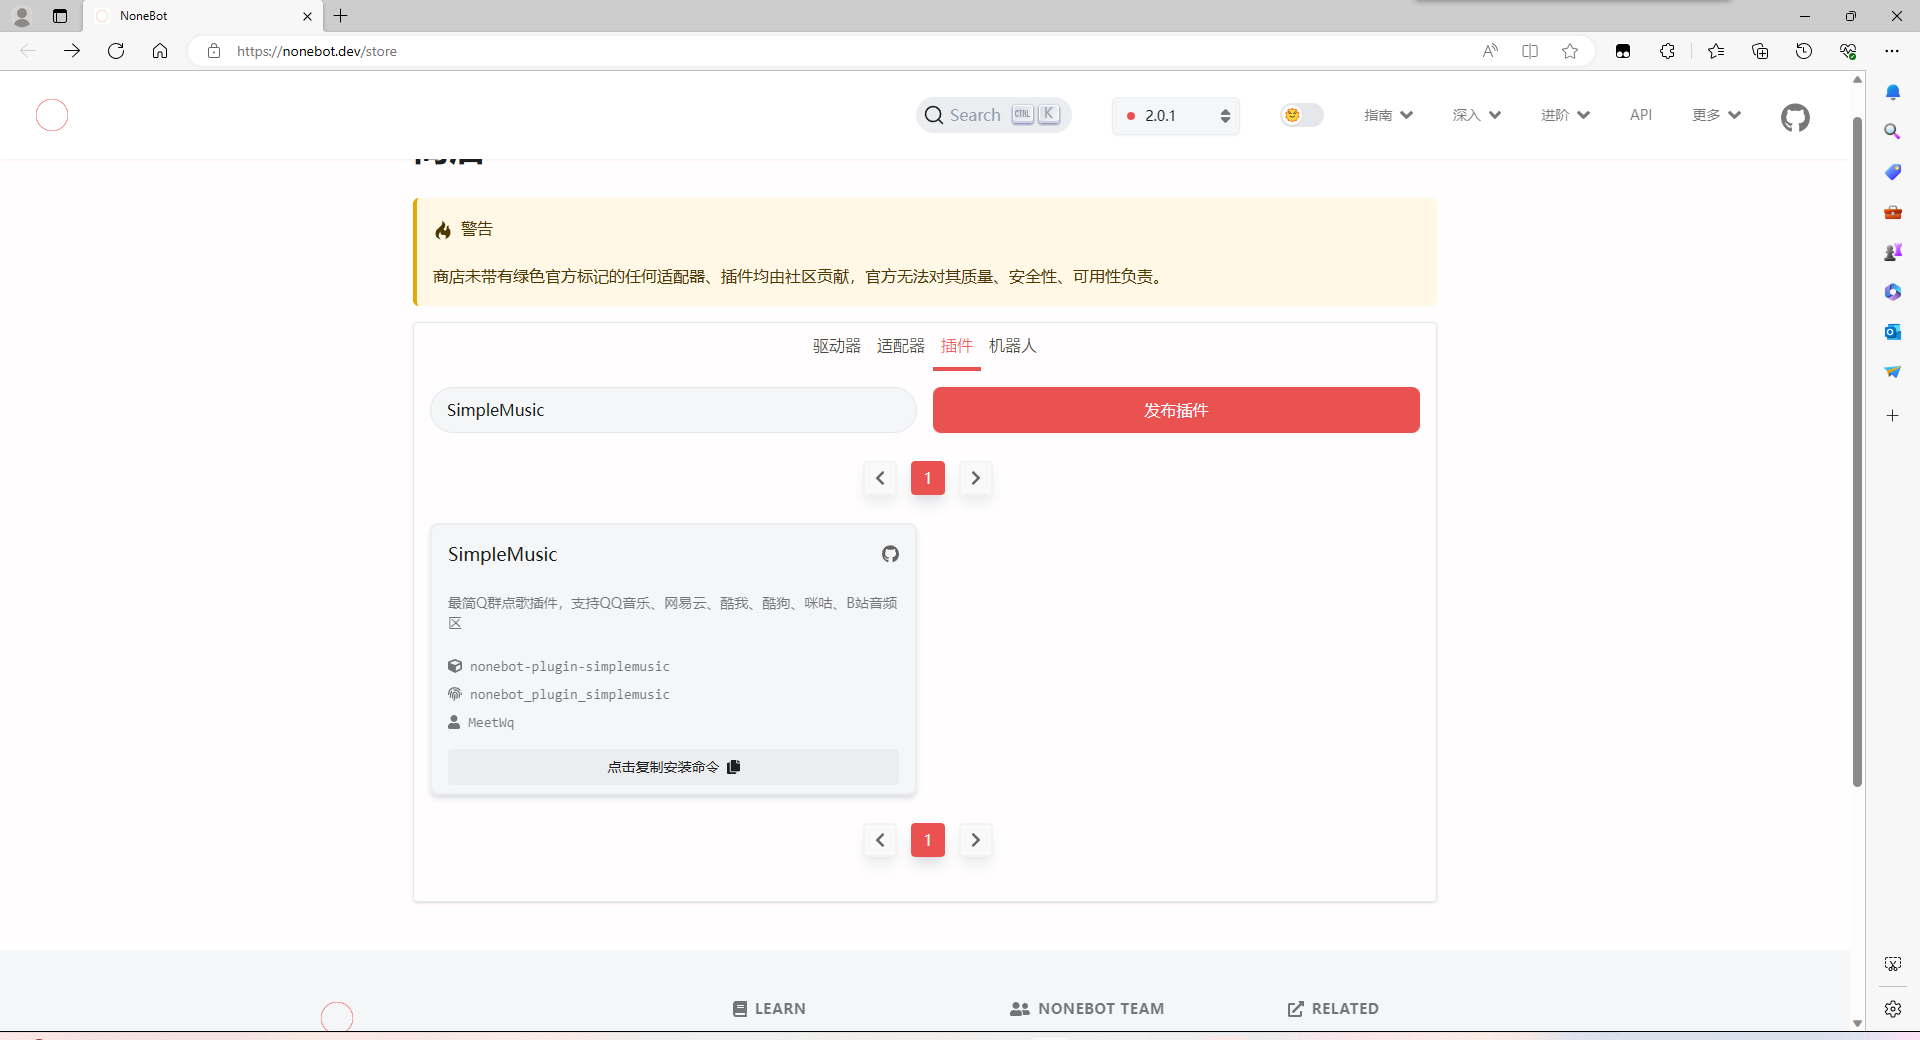Open the dark extension icon in toolbar
The height and width of the screenshot is (1040, 1920).
(1623, 51)
